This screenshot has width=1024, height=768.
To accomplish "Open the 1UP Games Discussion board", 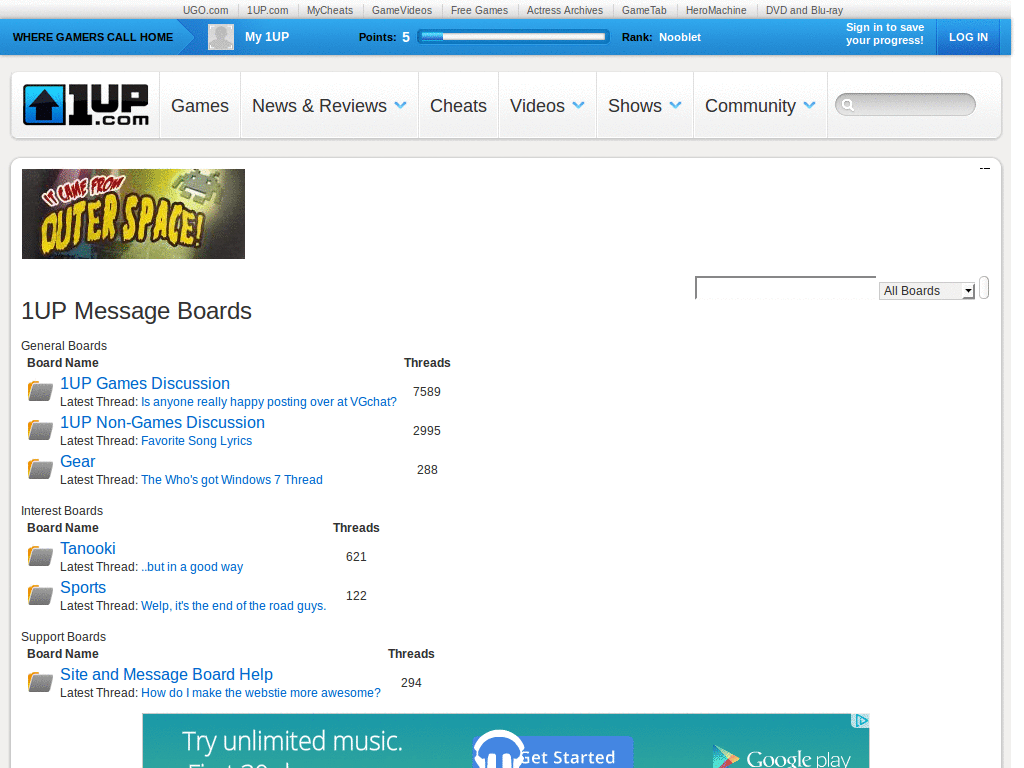I will 145,383.
